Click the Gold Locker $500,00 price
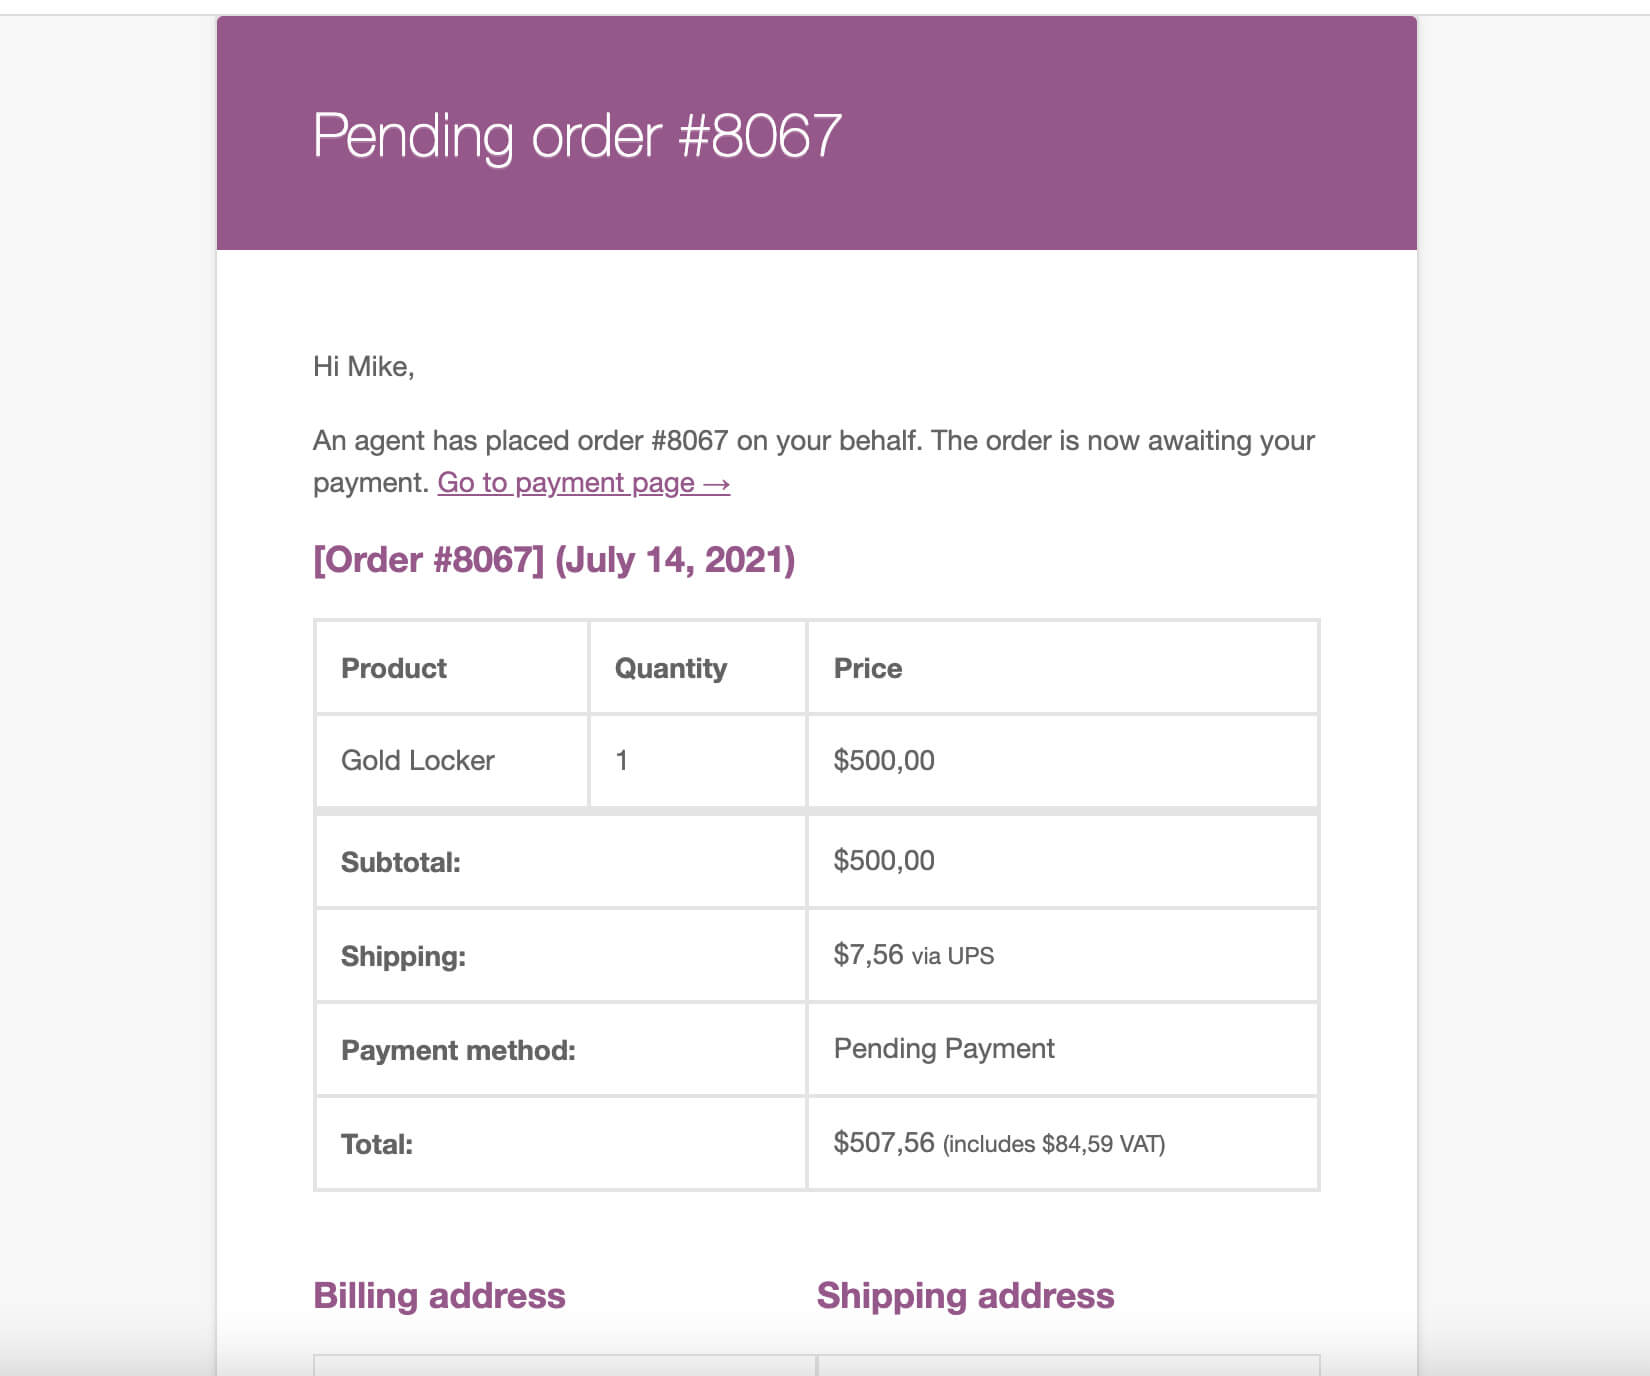The image size is (1650, 1376). coord(884,760)
